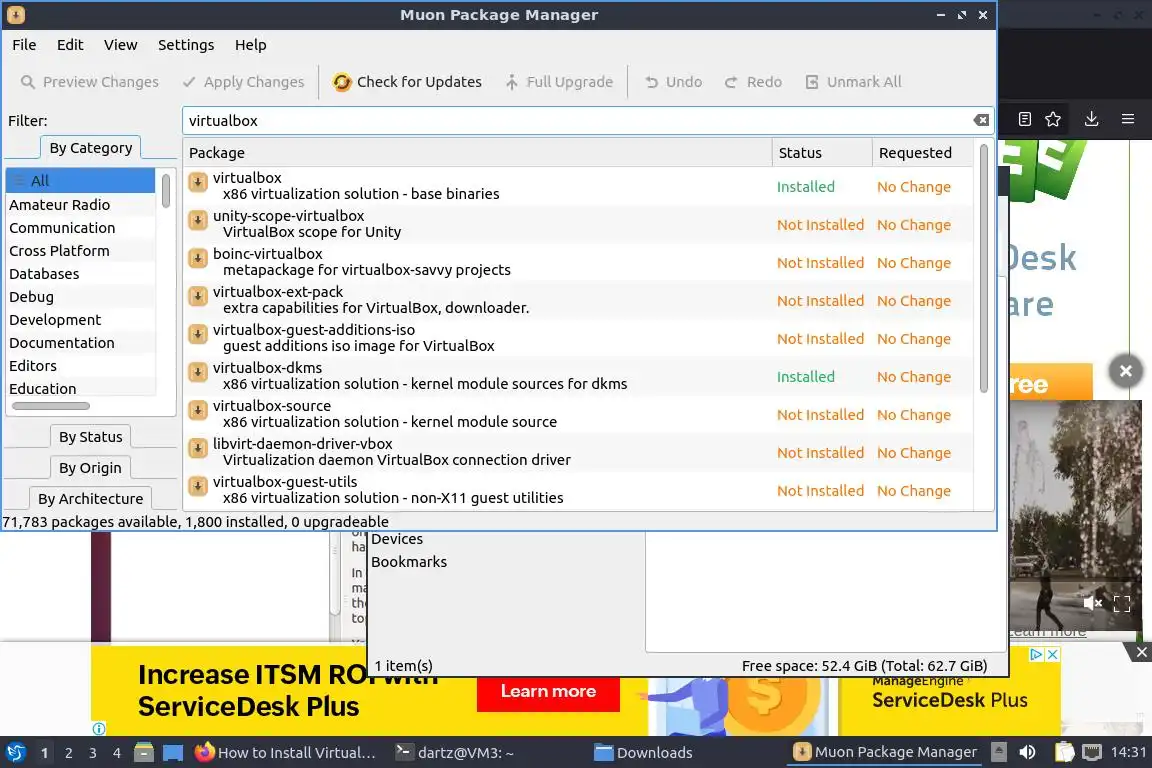Click the package icon for virtualbox

click(x=198, y=182)
